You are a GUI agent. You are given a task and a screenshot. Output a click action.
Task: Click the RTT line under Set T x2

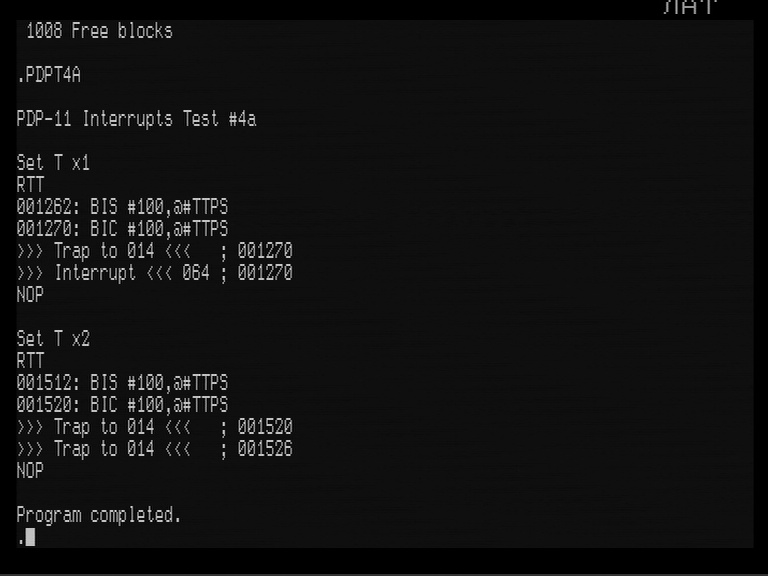click(x=31, y=361)
